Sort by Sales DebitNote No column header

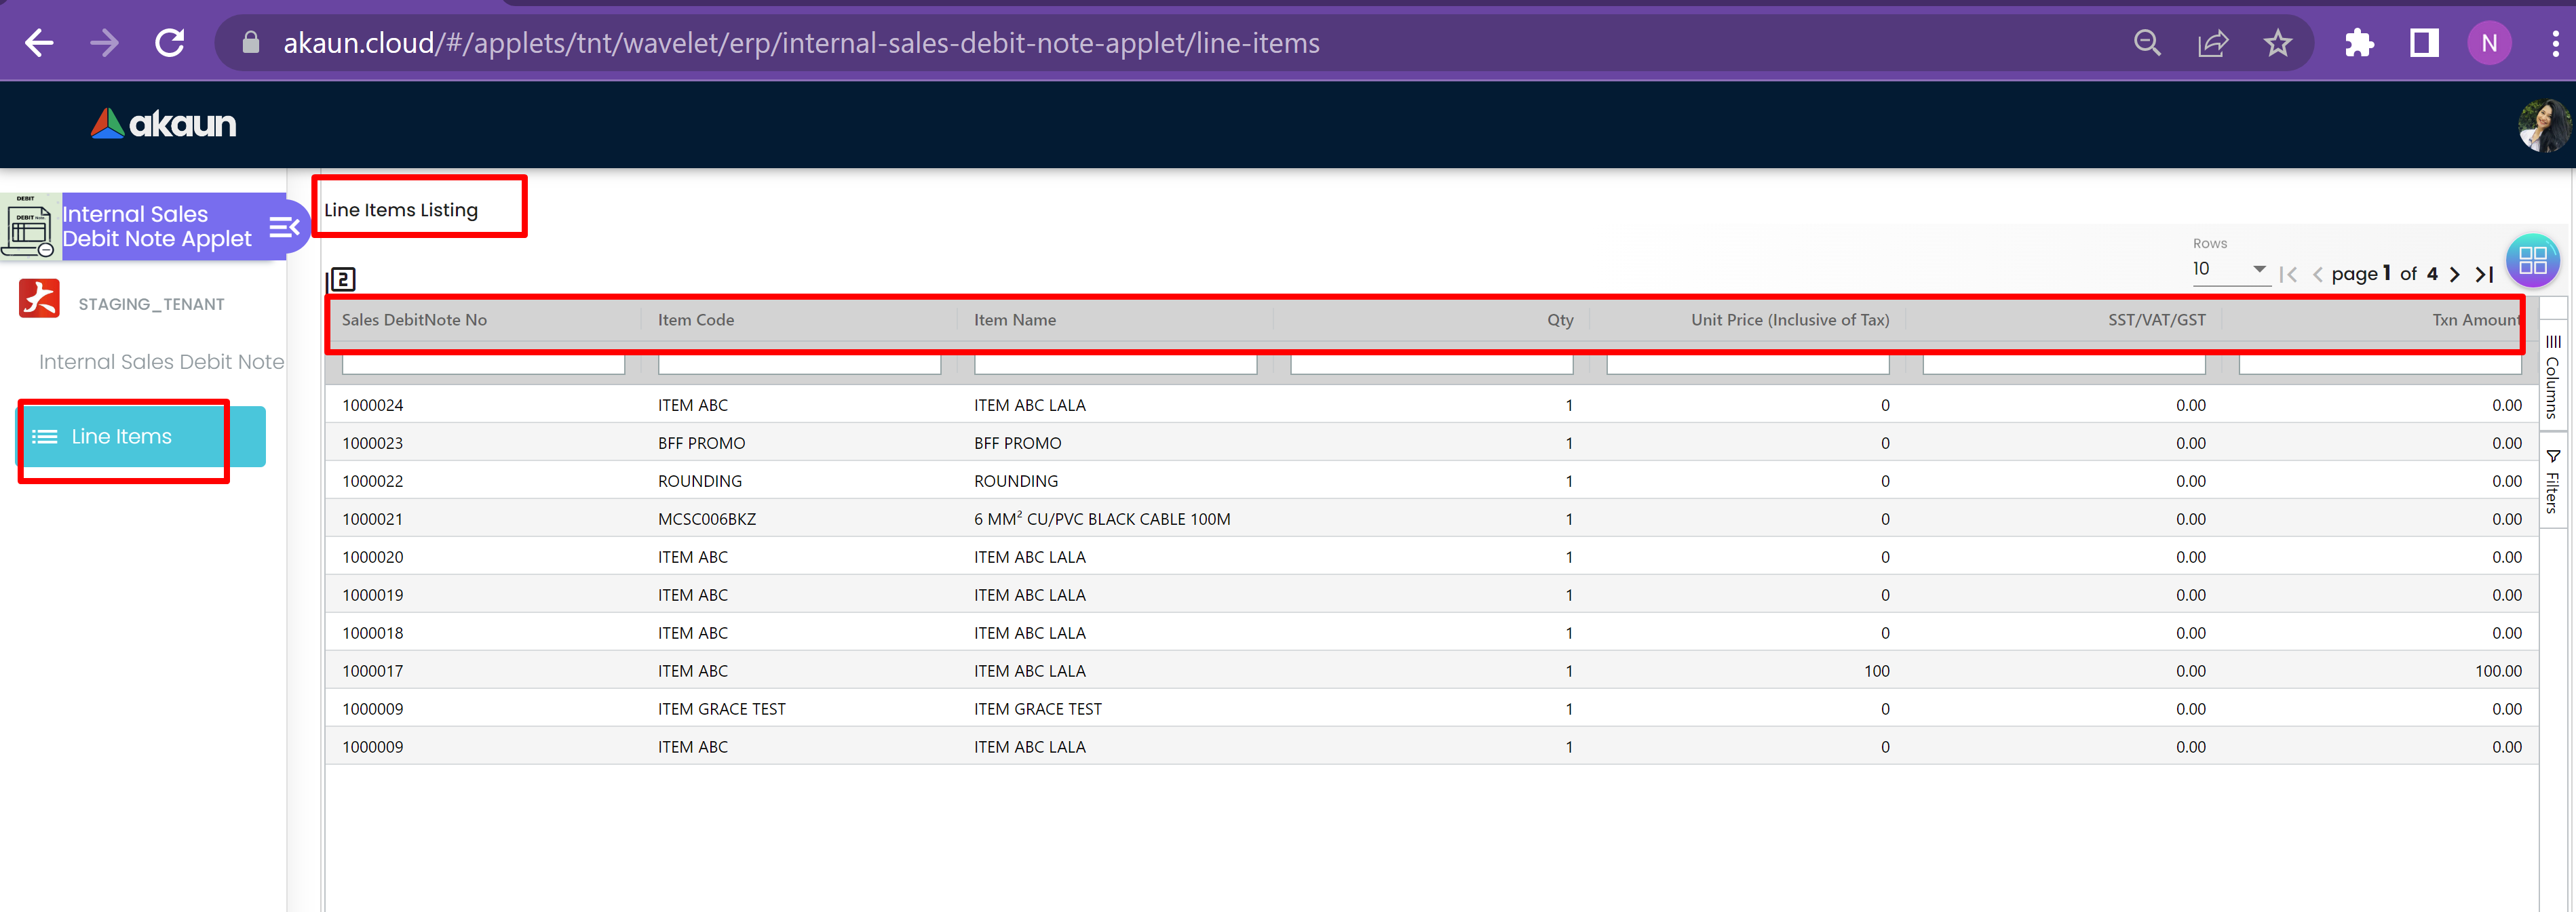click(x=414, y=320)
